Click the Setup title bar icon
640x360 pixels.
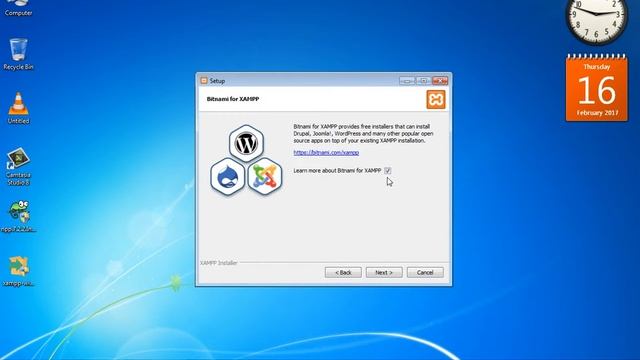(204, 81)
